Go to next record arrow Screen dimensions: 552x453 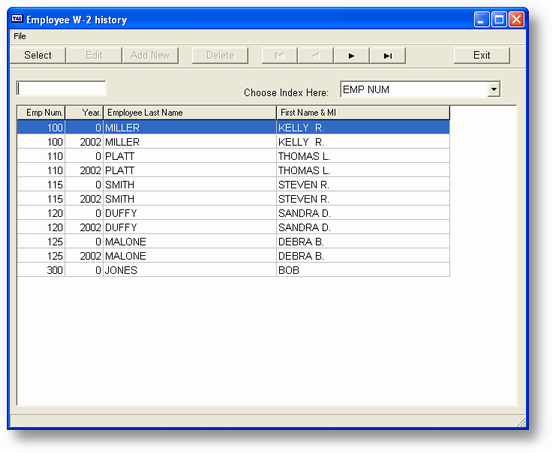pyautogui.click(x=351, y=56)
